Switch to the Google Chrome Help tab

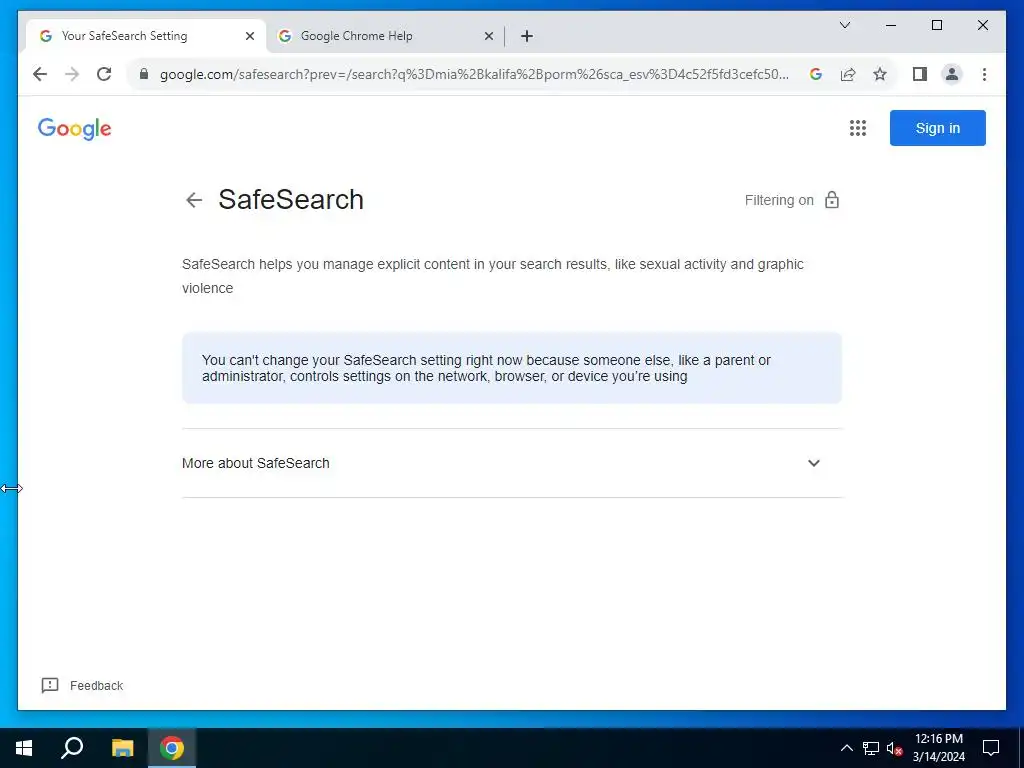pyautogui.click(x=385, y=36)
